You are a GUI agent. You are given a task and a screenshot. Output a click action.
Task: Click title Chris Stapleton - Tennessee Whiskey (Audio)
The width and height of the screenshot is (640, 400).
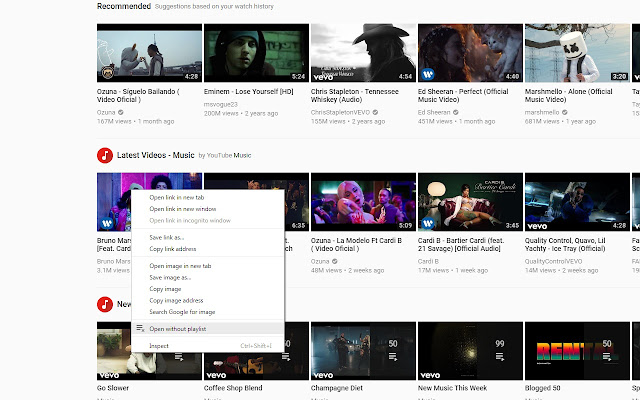click(x=355, y=96)
